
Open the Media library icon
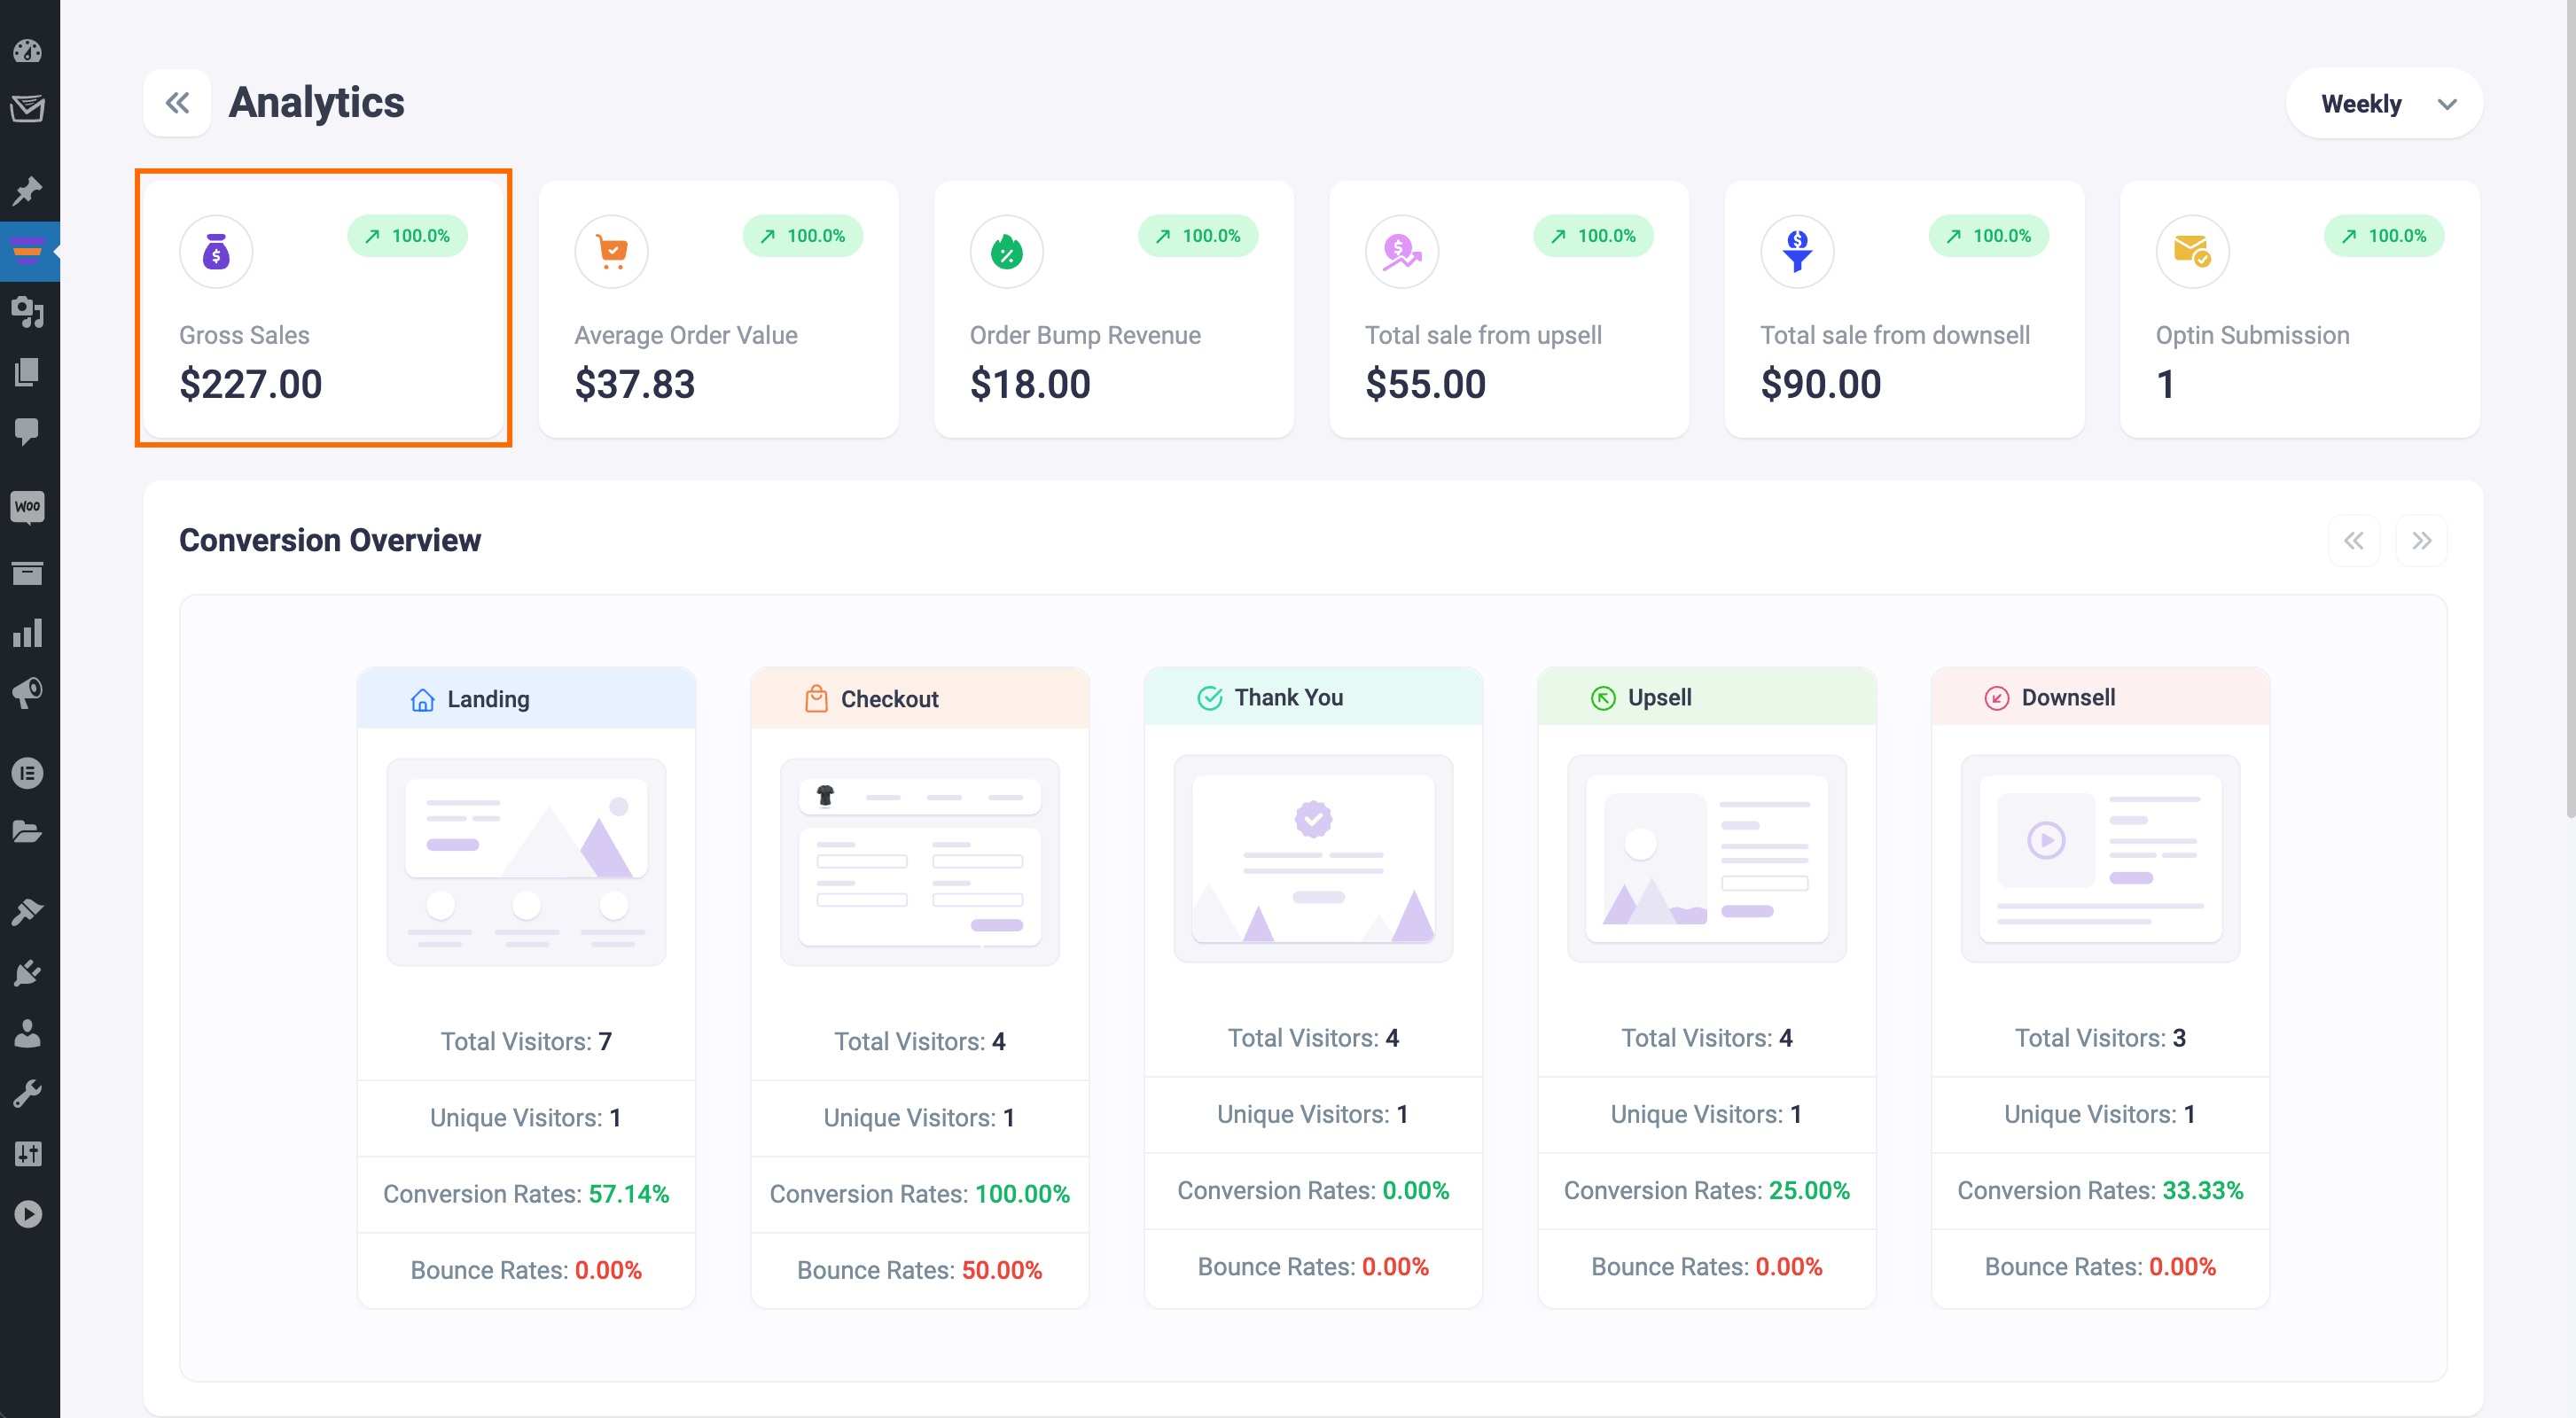tap(28, 312)
